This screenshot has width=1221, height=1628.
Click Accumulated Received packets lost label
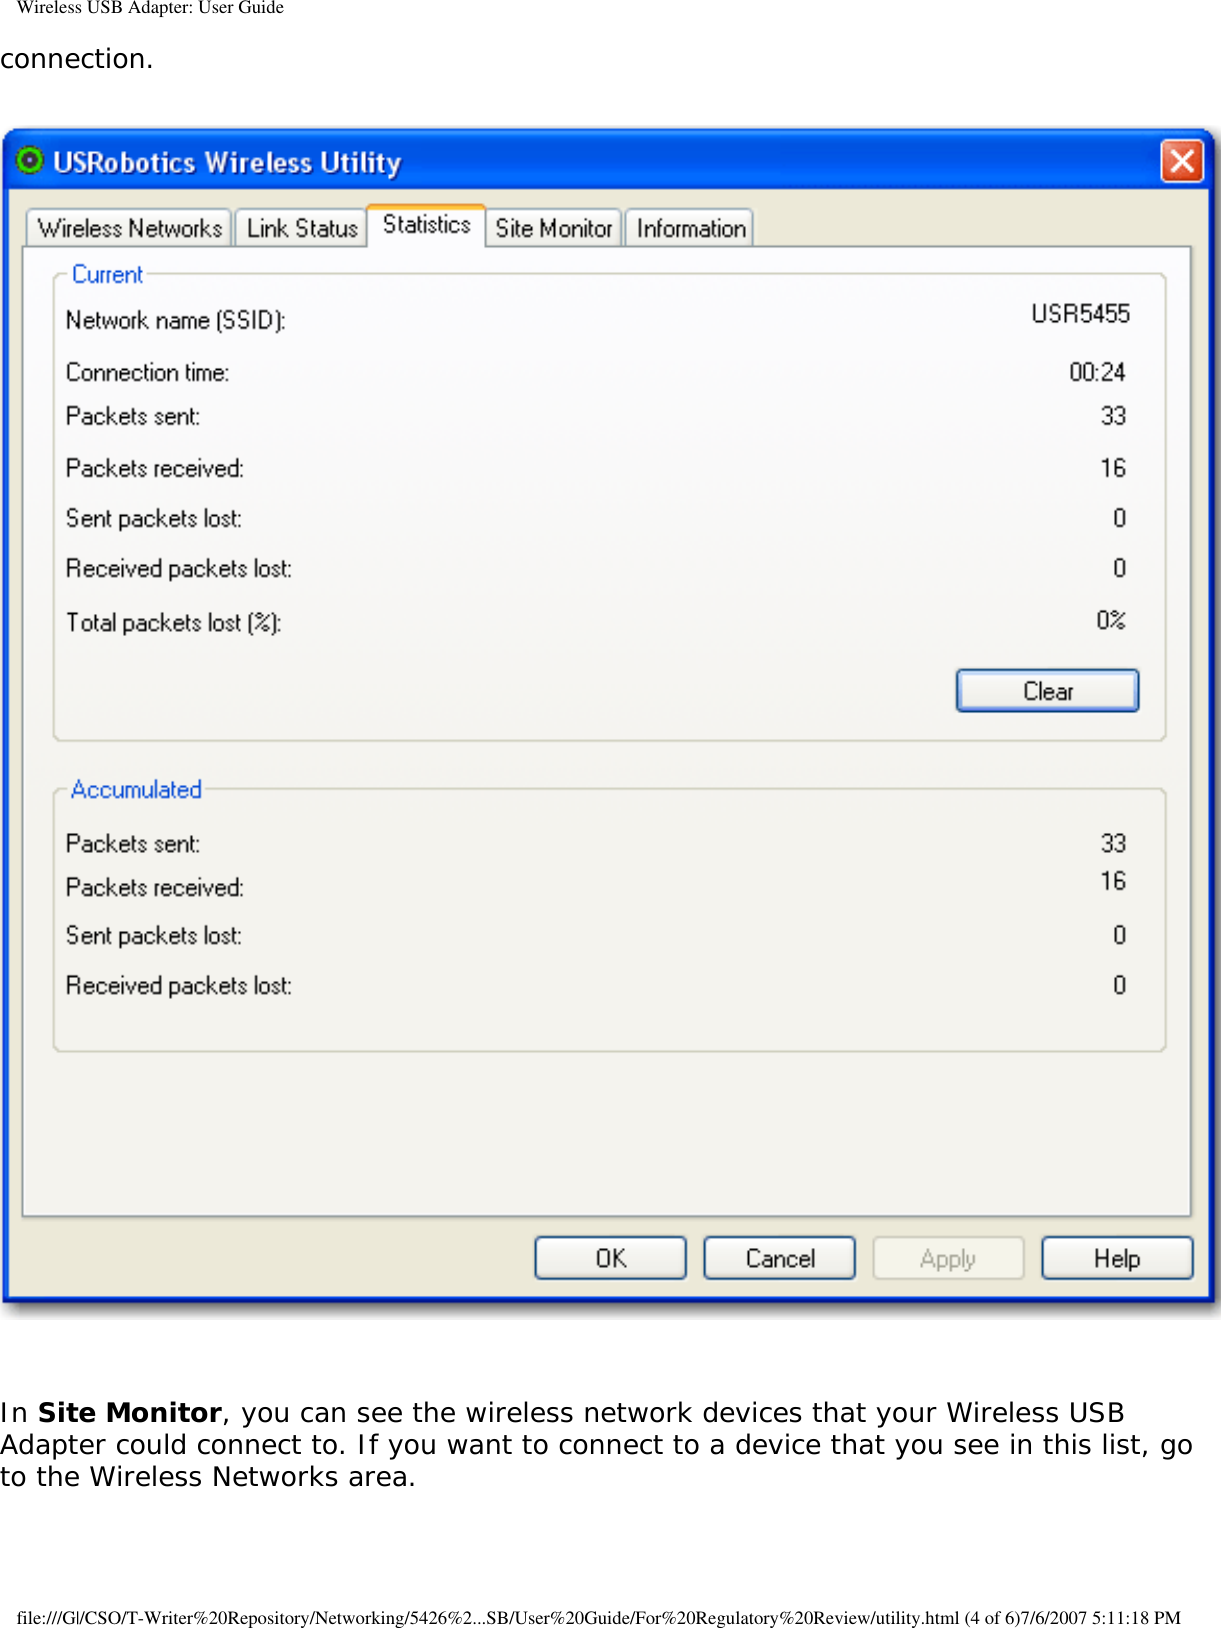pos(179,986)
